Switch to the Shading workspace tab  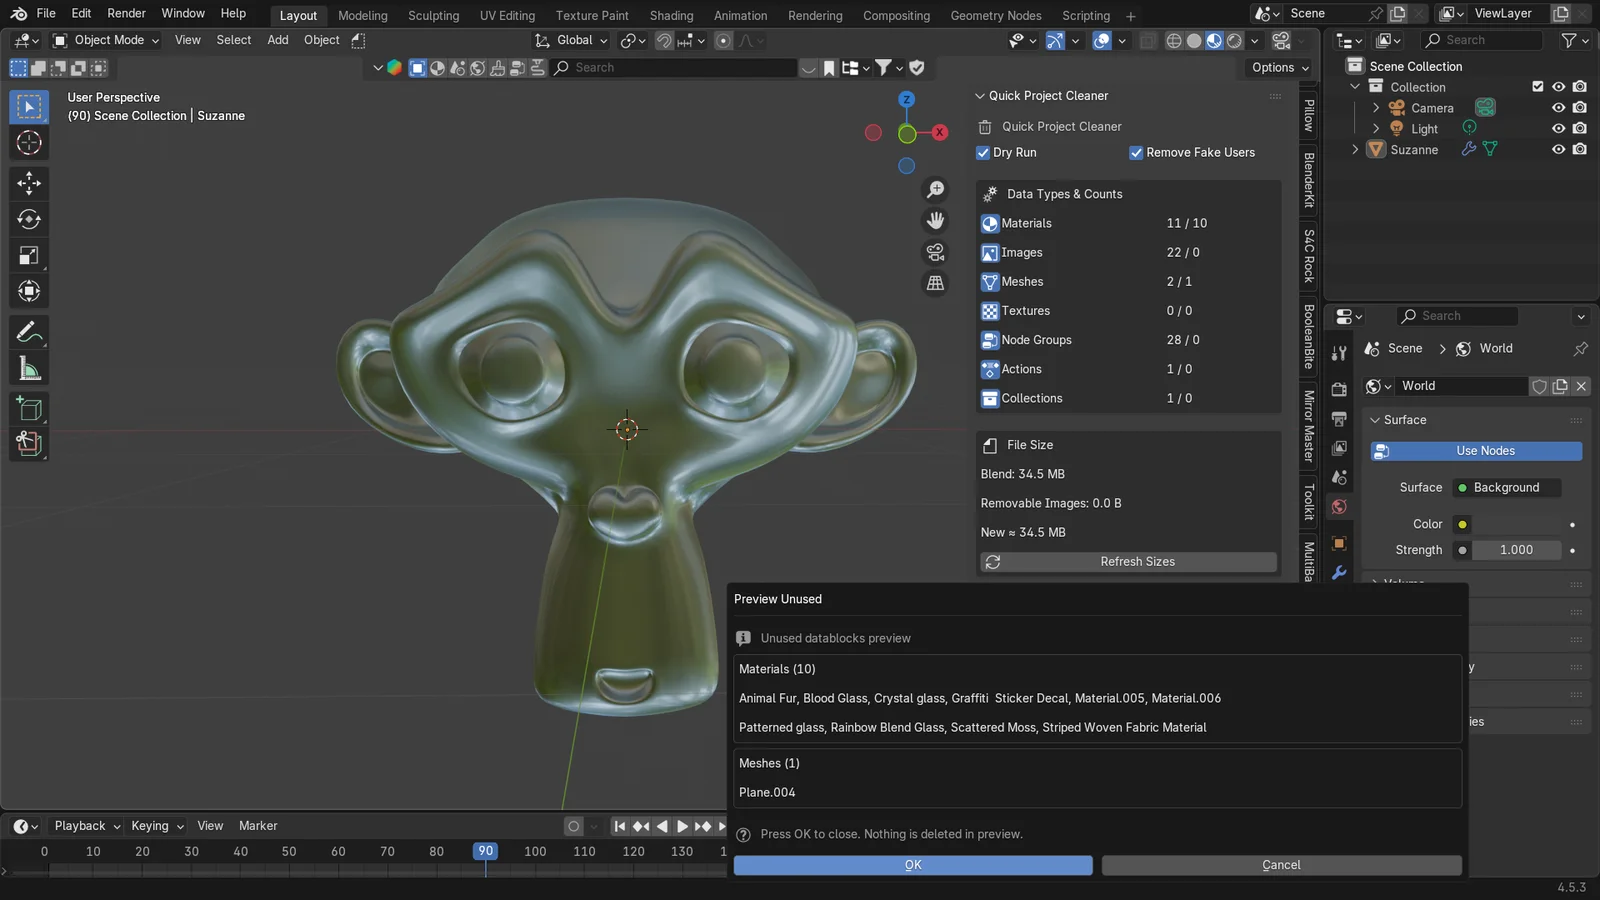pos(671,15)
